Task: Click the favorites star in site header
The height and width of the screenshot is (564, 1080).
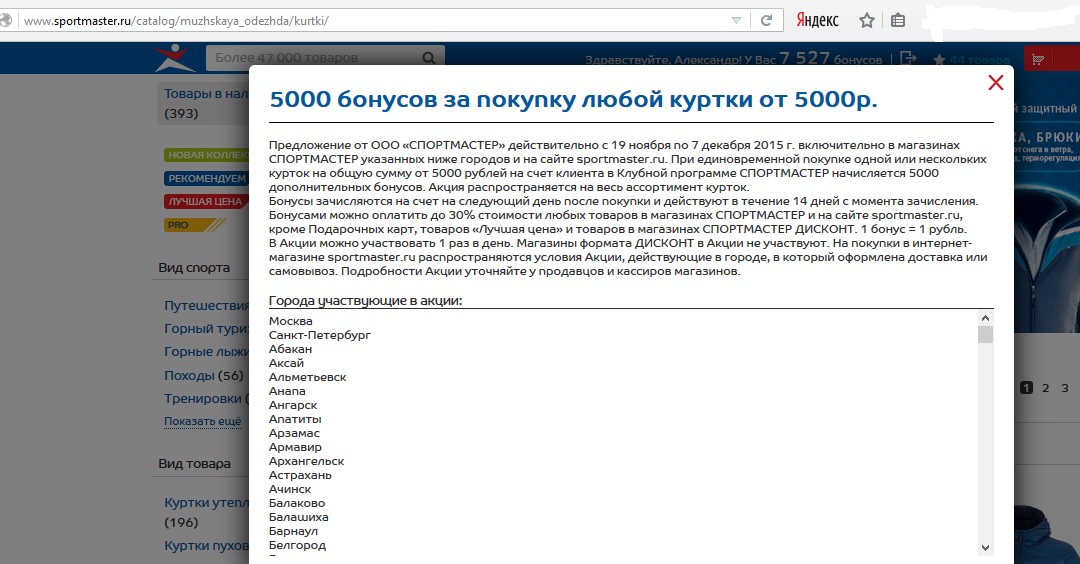Action: 939,60
